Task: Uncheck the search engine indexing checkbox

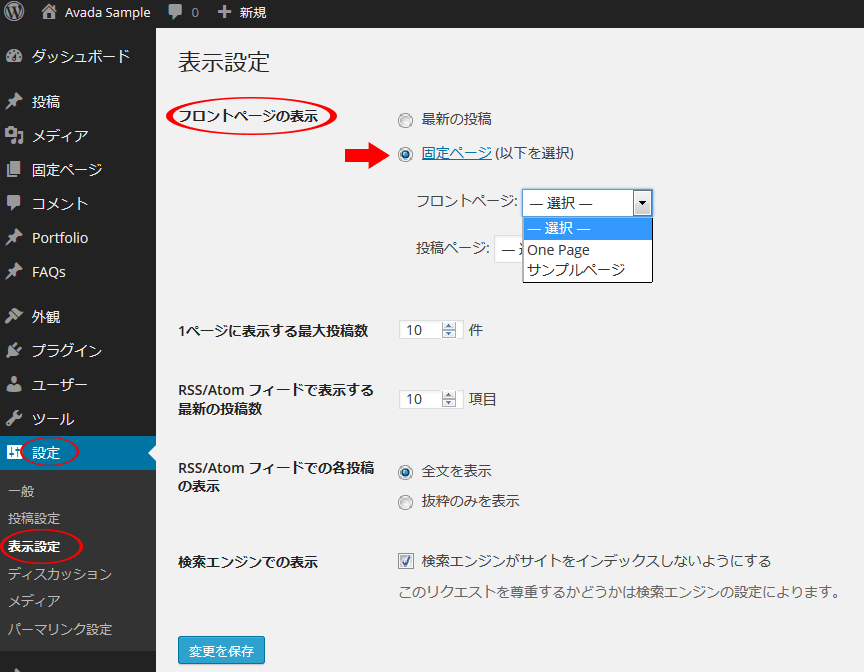Action: 406,561
